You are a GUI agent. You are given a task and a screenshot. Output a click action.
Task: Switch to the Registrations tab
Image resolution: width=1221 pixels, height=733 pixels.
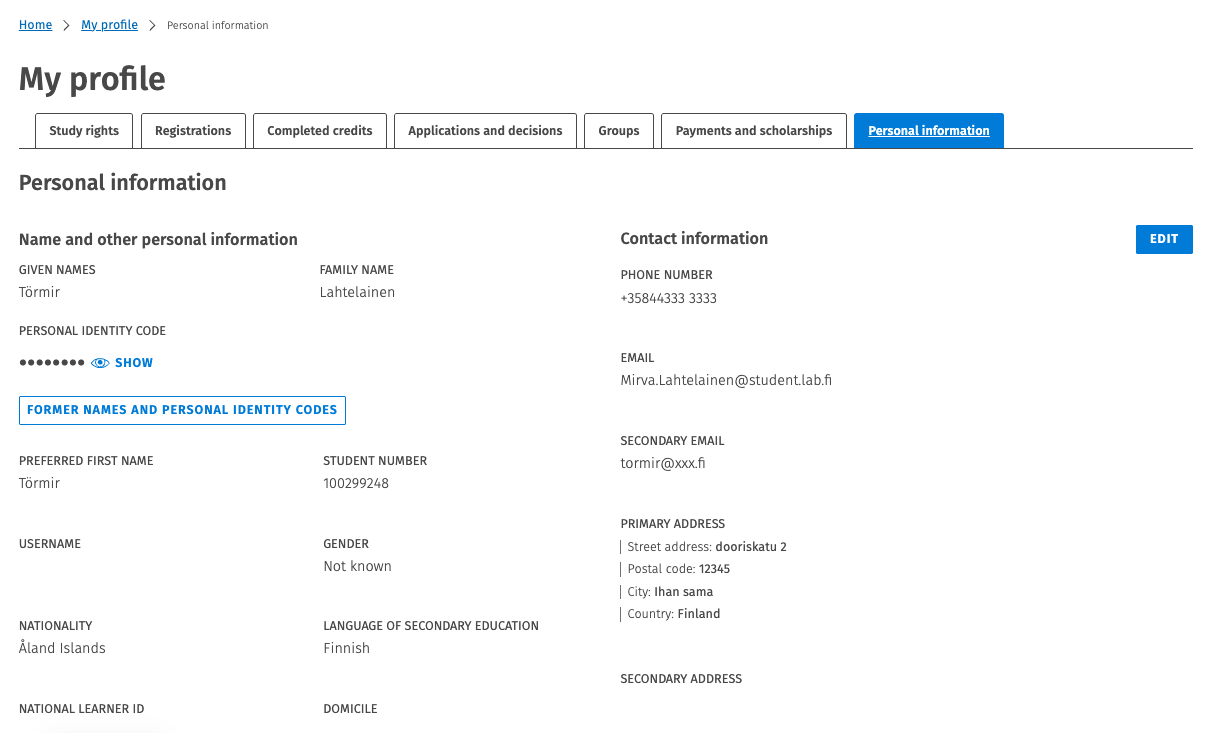pos(193,130)
